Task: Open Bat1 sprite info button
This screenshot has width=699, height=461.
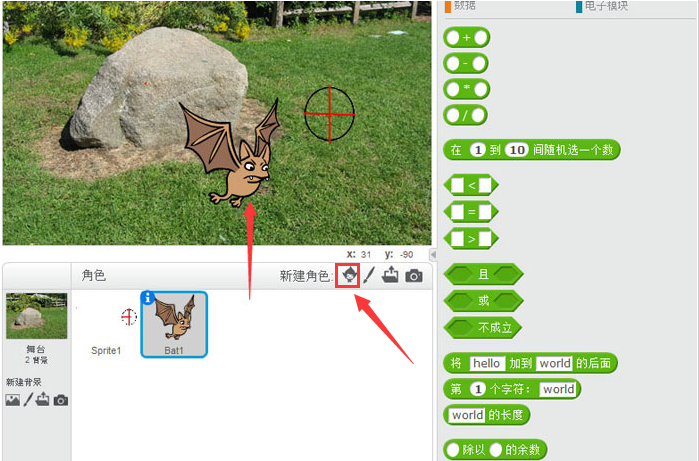Action: [x=148, y=298]
